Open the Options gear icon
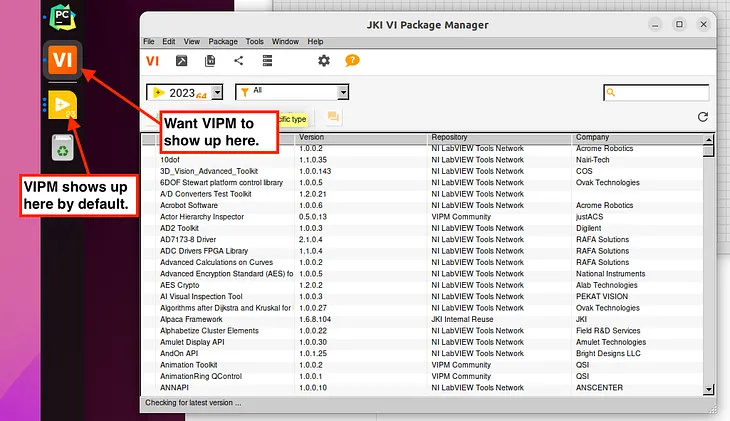 click(324, 61)
